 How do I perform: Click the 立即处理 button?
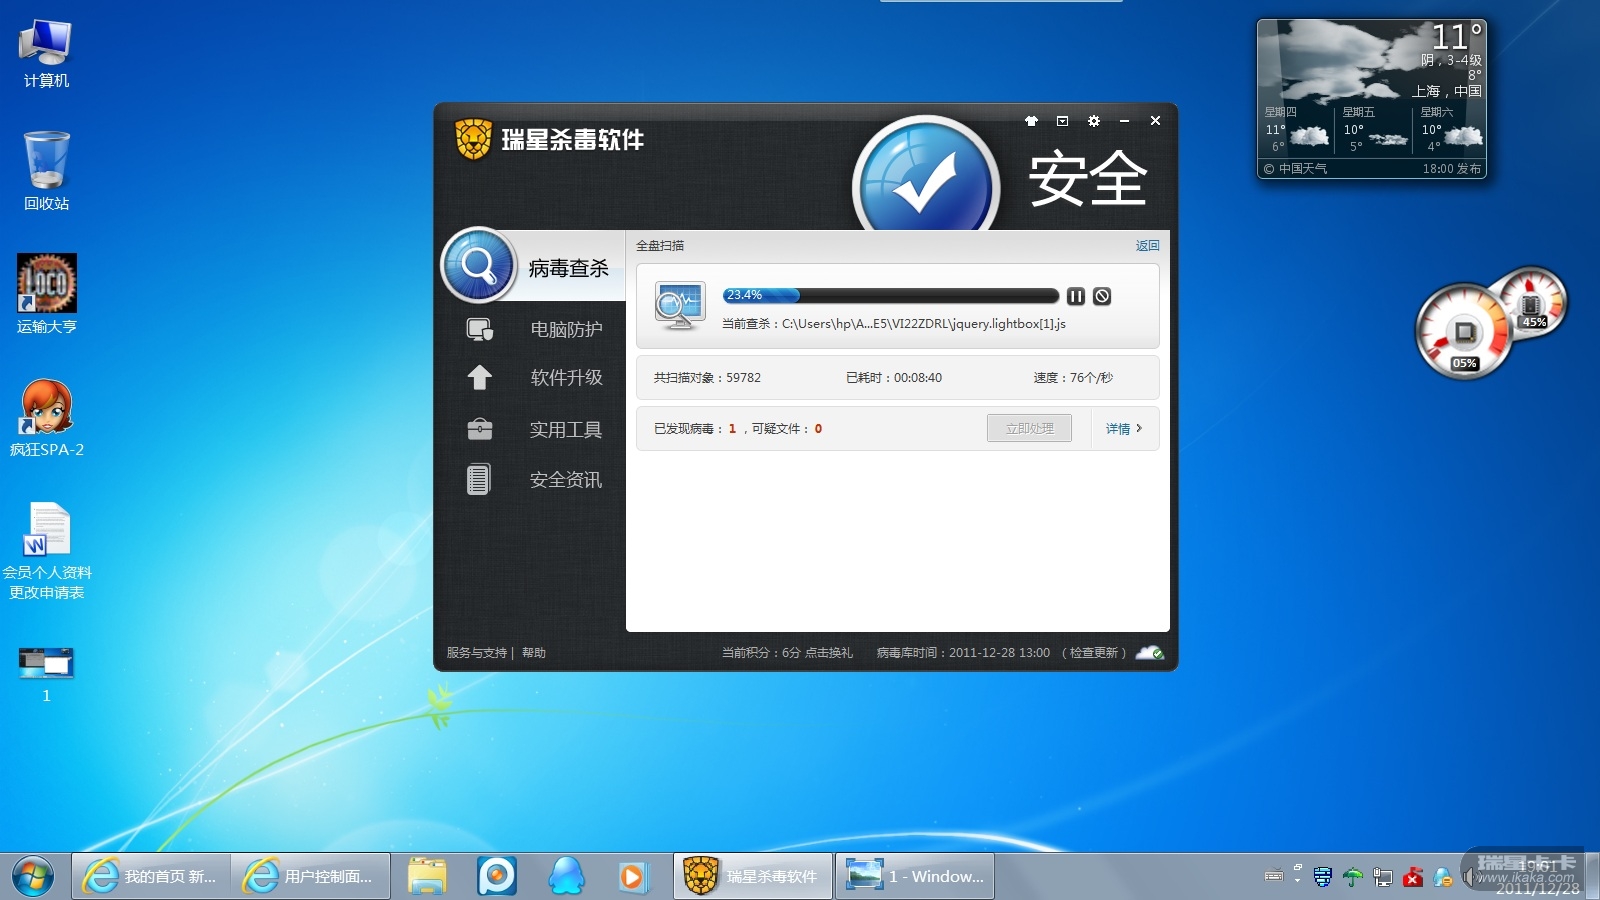(1029, 428)
